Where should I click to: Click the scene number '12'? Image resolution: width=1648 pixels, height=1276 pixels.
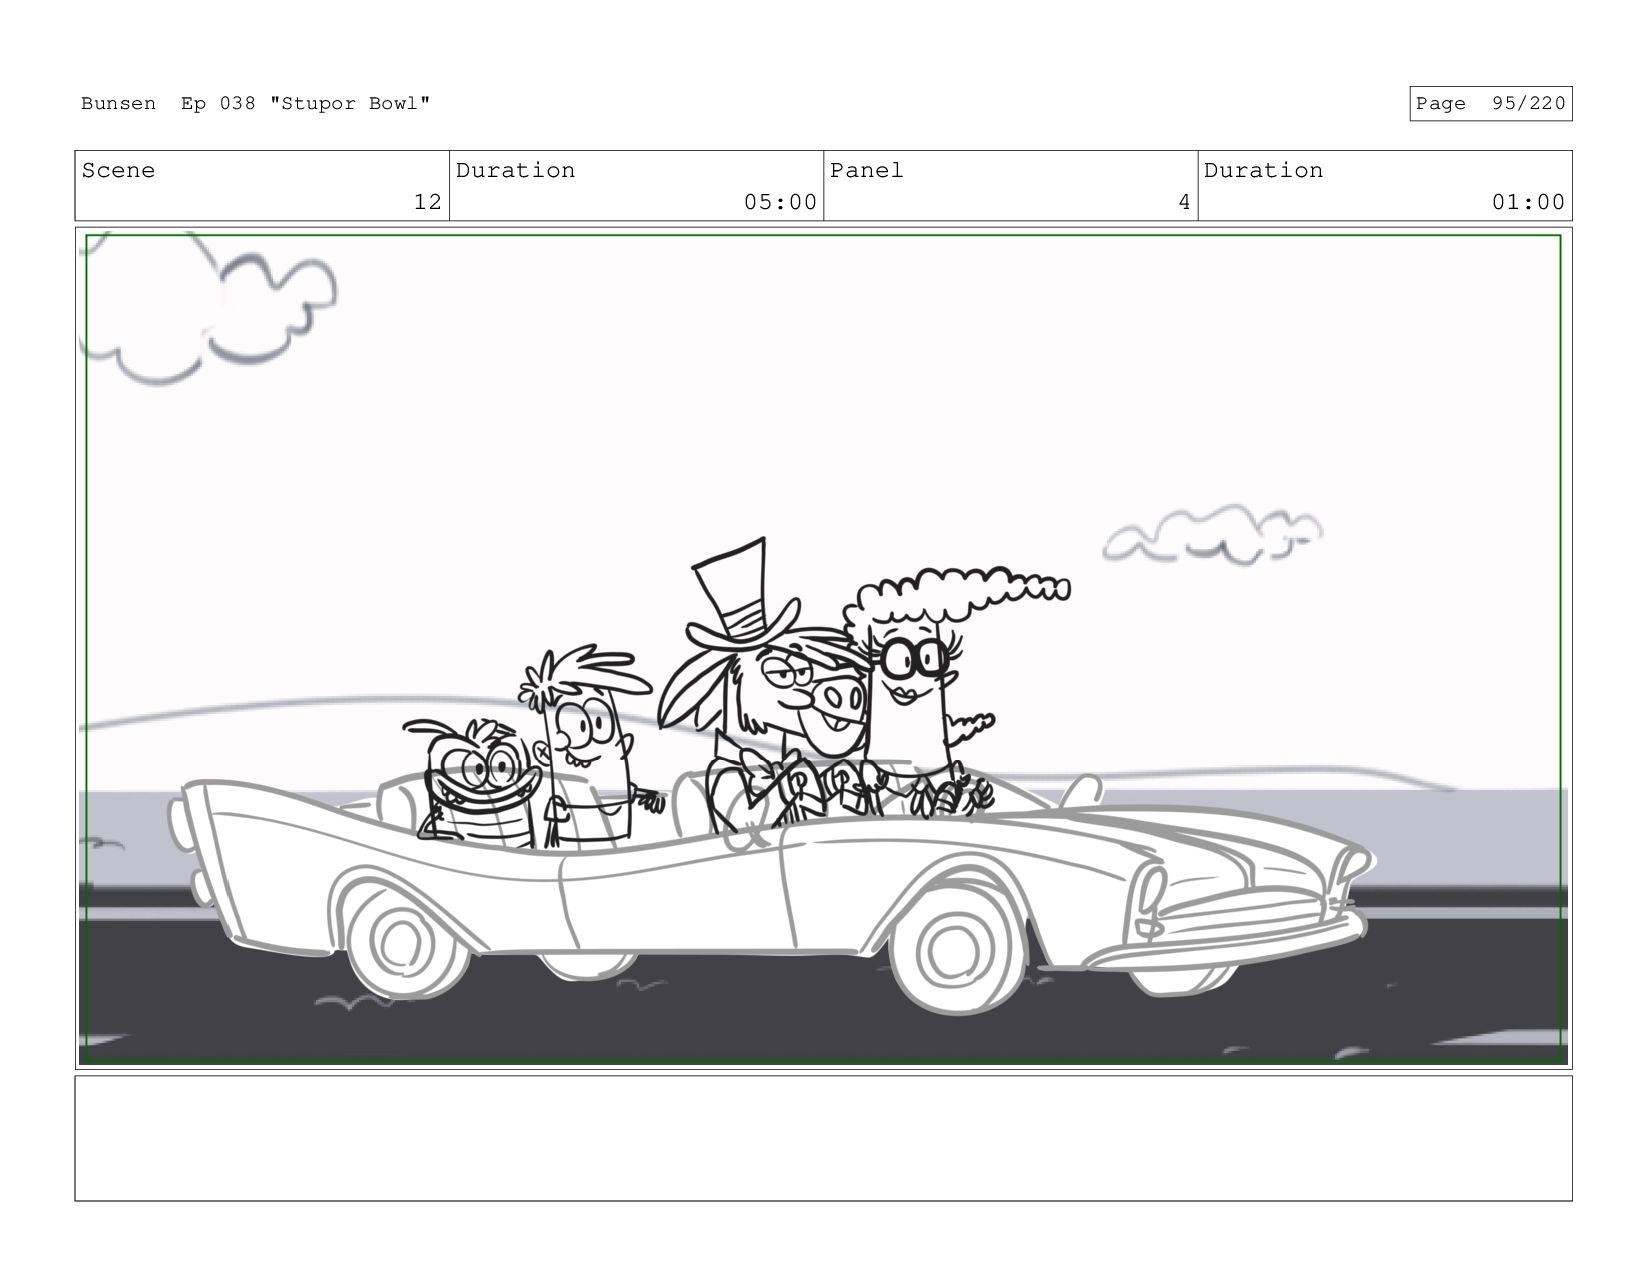click(x=428, y=202)
